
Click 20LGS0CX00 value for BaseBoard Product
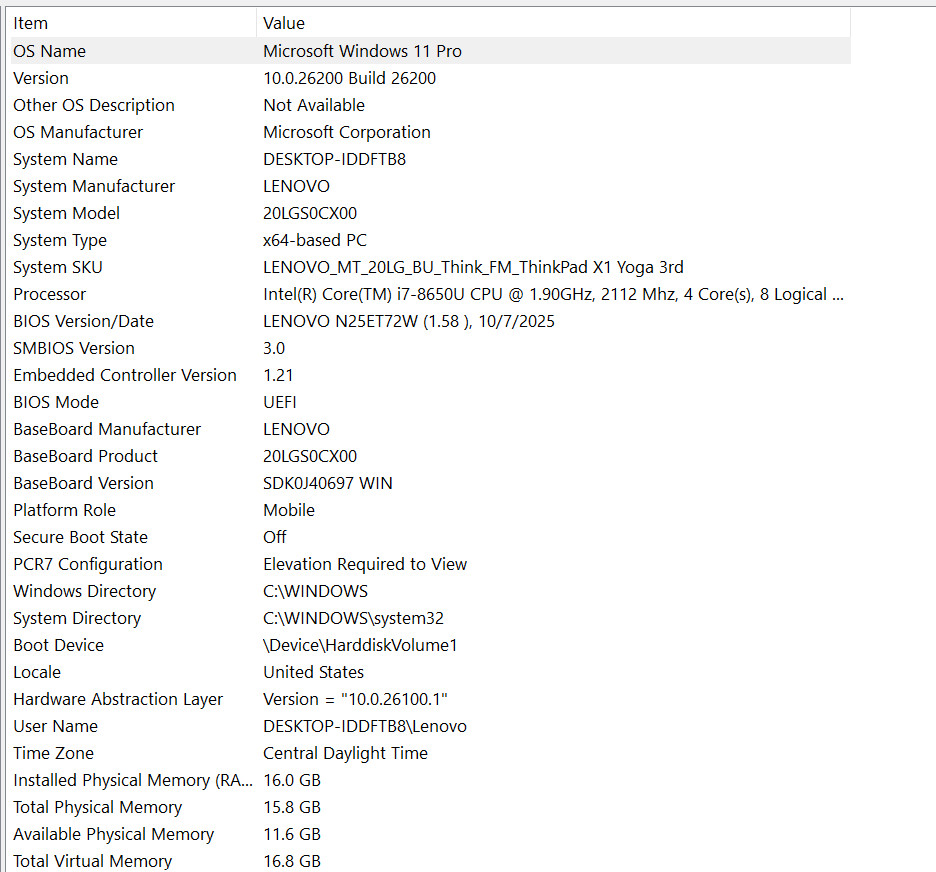(x=310, y=456)
